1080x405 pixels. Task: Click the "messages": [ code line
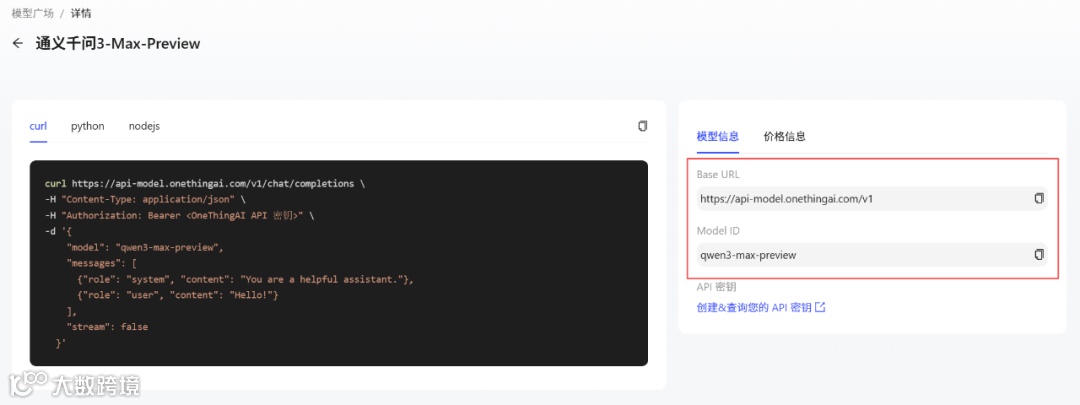102,262
